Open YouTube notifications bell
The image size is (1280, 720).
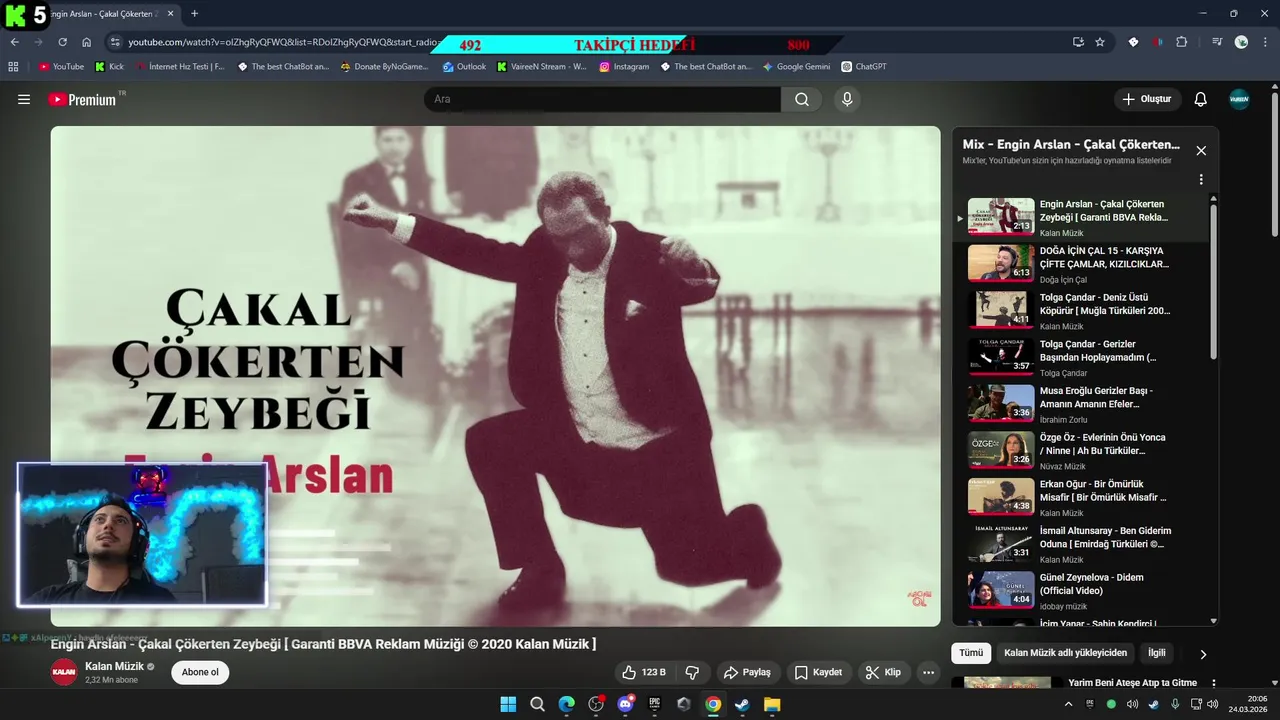(x=1201, y=99)
